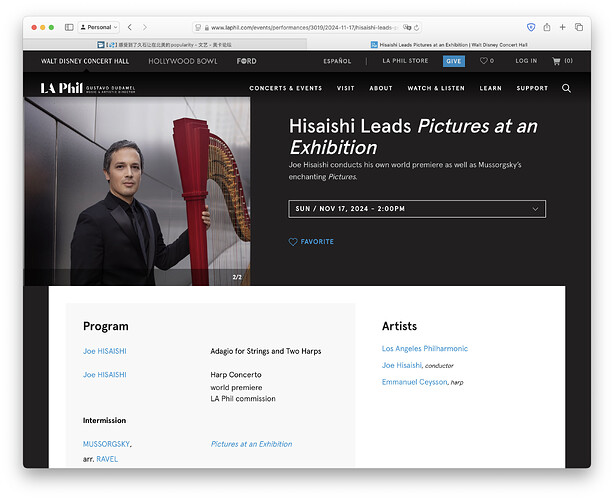Image resolution: width=615 pixels, height=500 pixels.
Task: Click the 'Harp Concerto' text
Action: pos(236,375)
